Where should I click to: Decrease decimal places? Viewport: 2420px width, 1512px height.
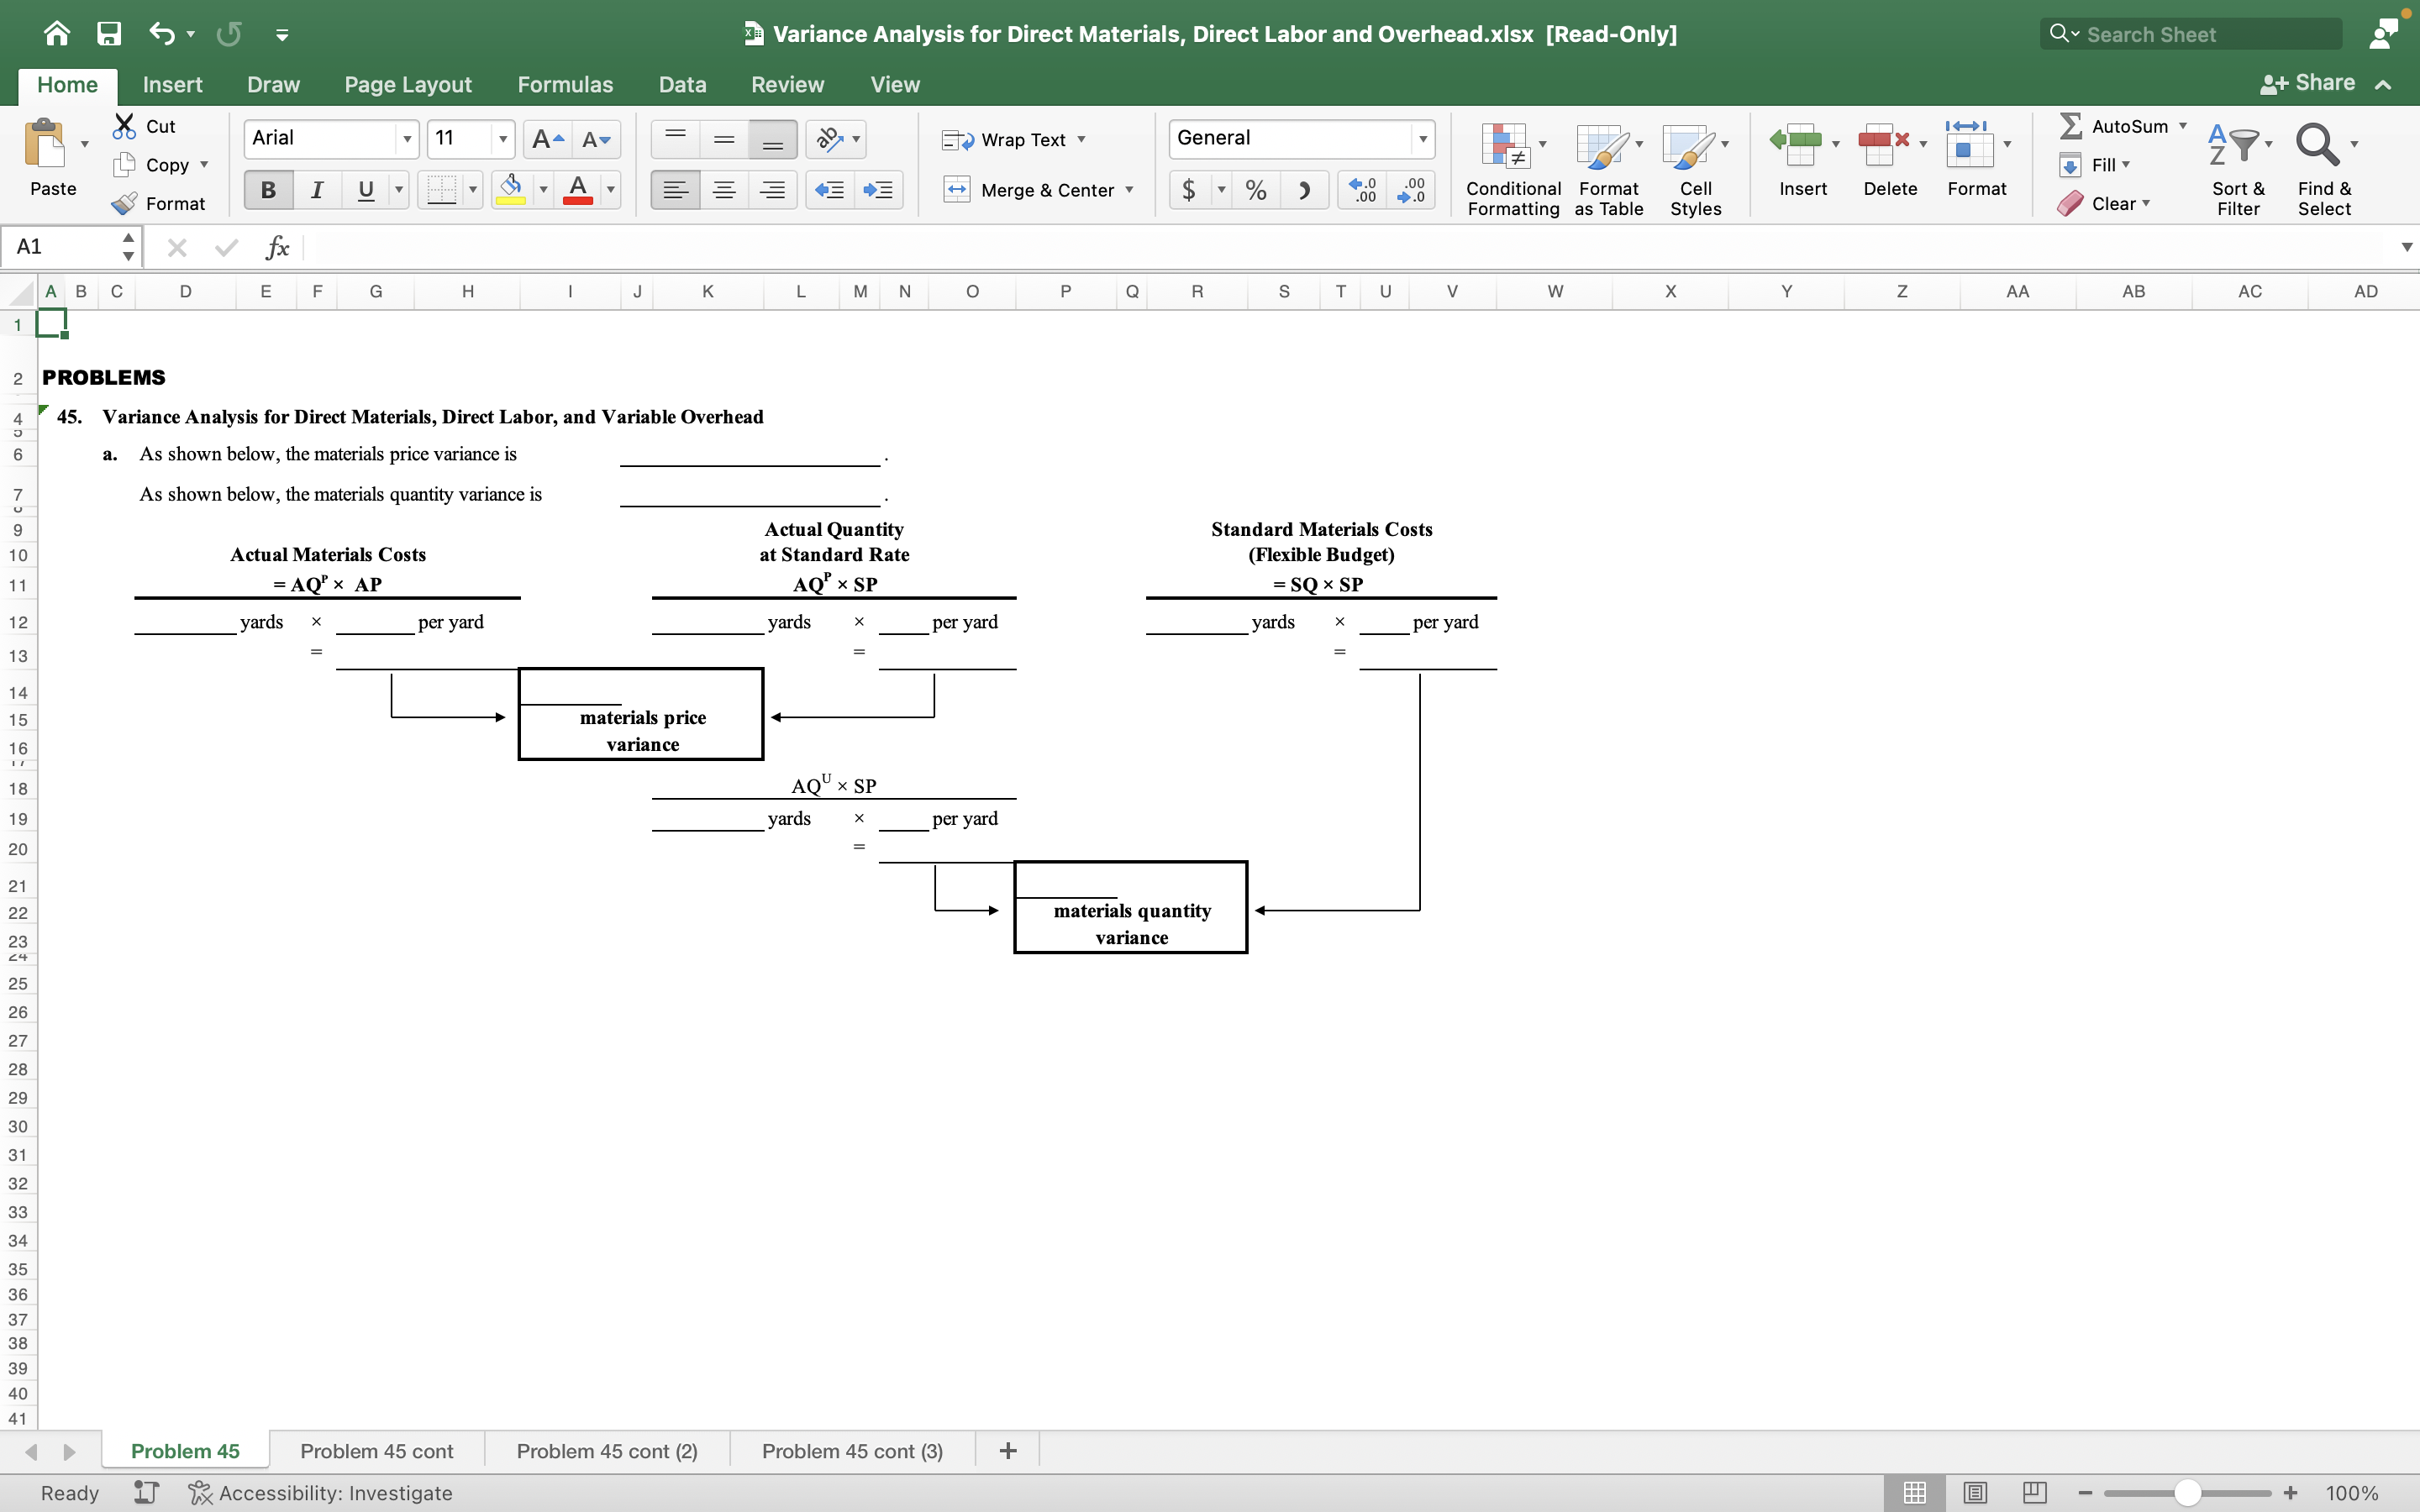click(1411, 190)
